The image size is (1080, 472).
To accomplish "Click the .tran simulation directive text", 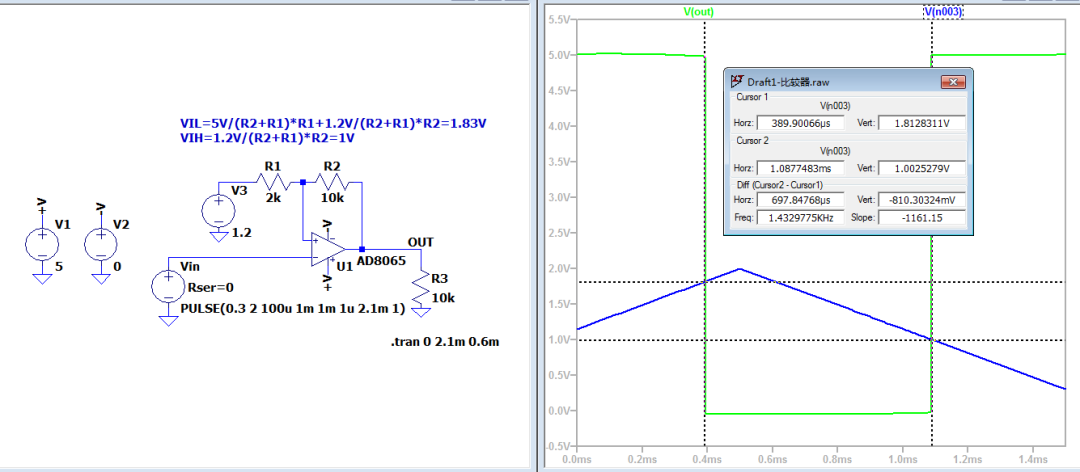I will pos(444,343).
